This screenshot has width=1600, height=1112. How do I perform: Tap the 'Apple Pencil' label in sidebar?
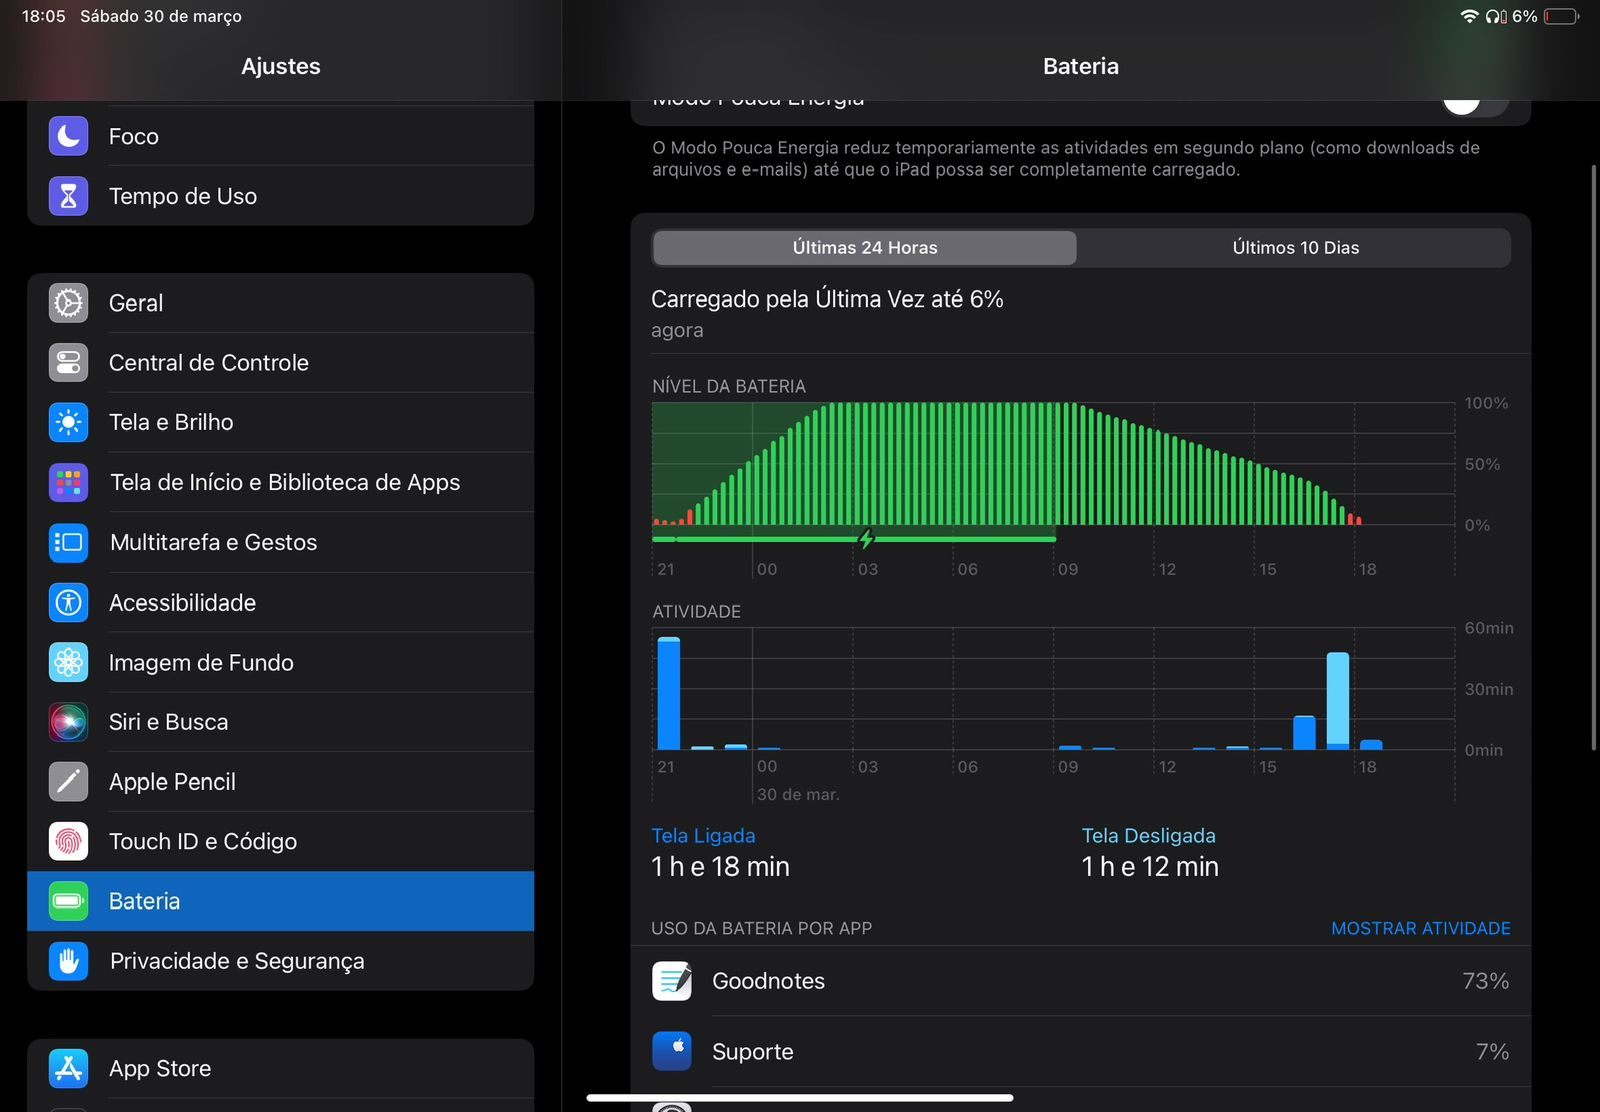pos(172,781)
